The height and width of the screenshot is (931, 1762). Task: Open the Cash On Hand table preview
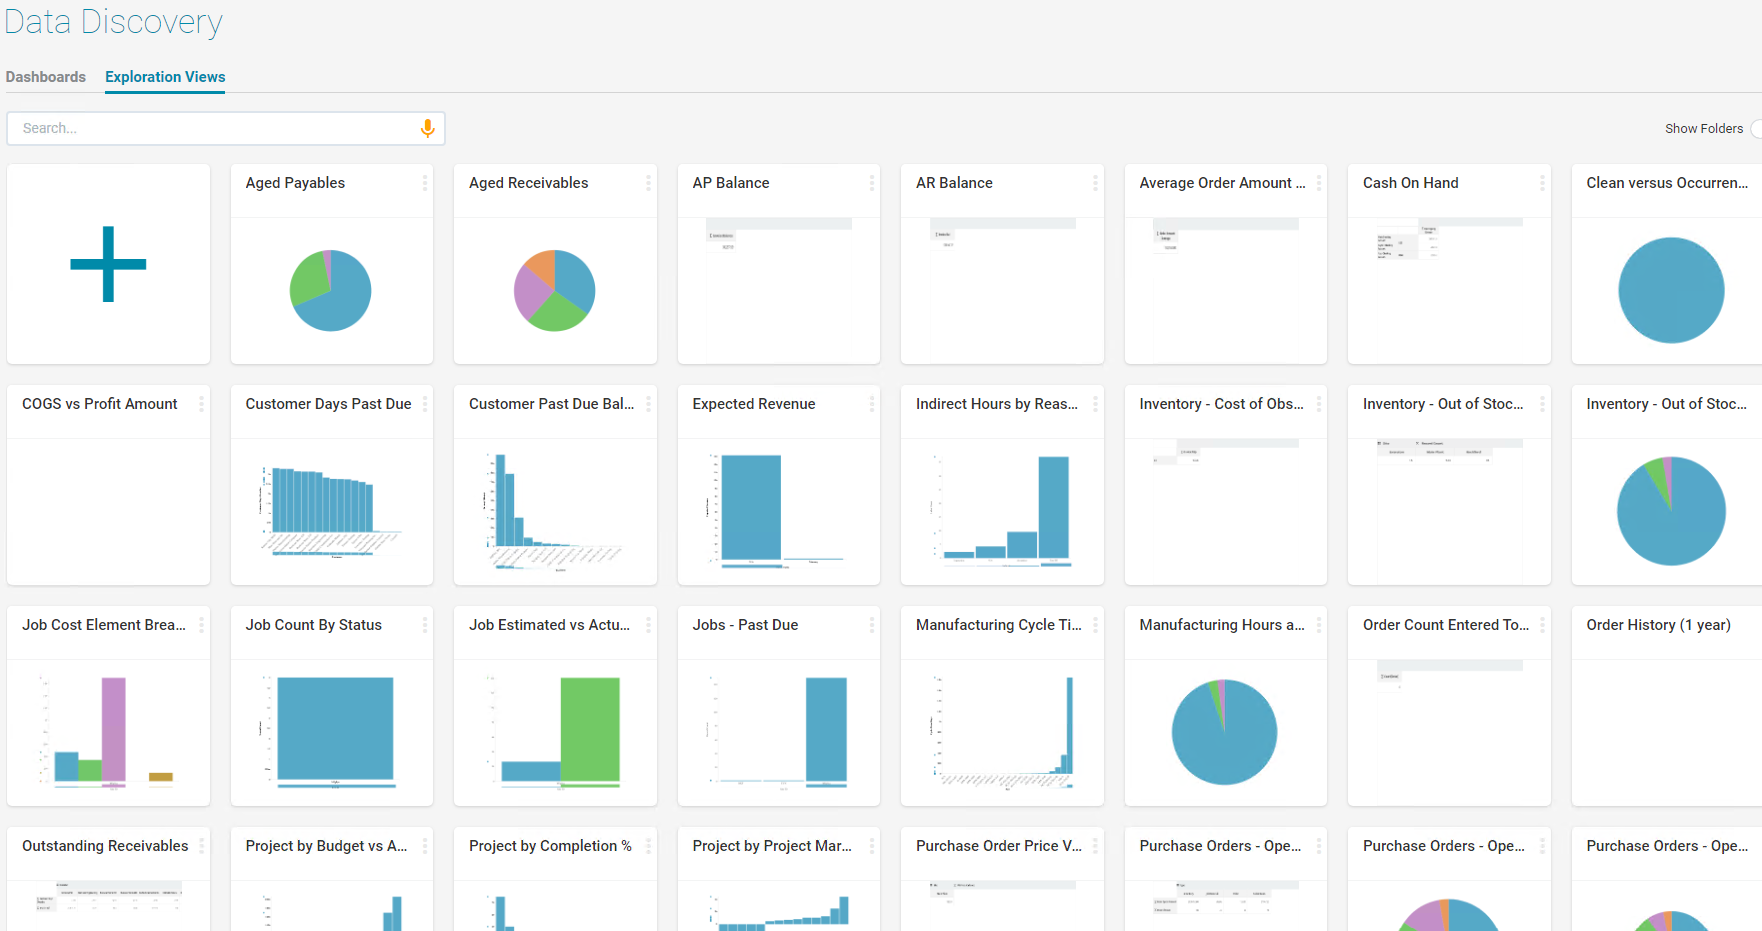pos(1449,290)
